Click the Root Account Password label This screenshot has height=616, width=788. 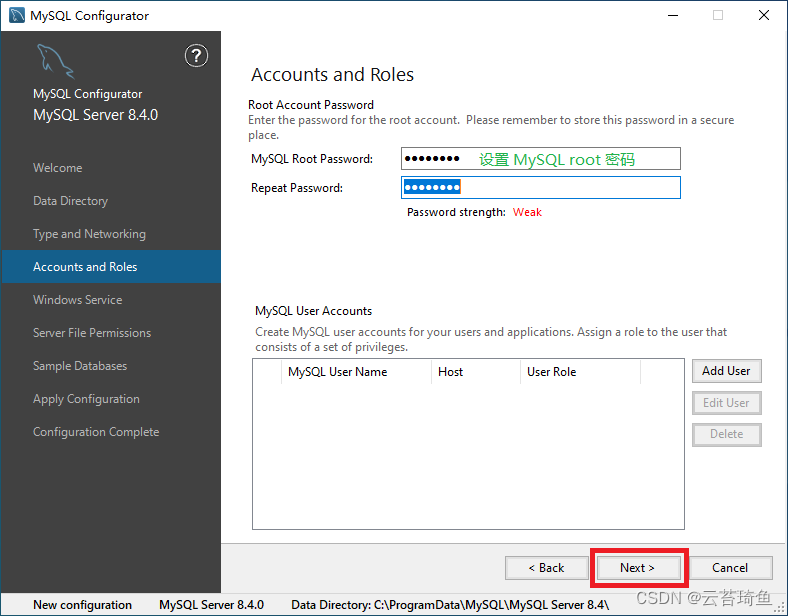(311, 105)
